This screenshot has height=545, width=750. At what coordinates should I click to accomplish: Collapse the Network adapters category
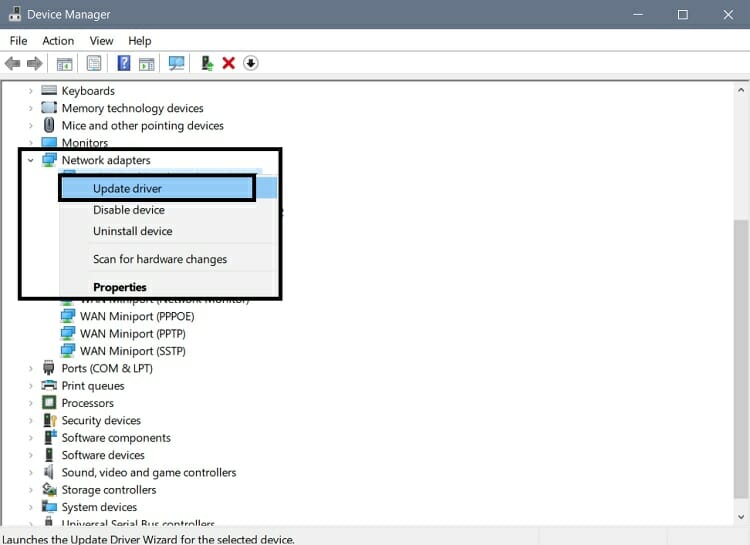coord(31,160)
